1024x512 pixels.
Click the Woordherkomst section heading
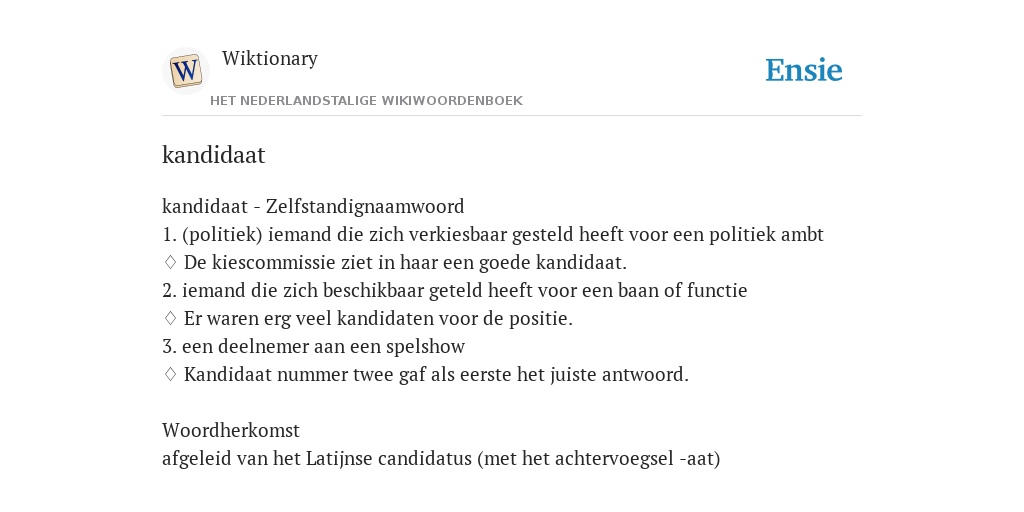pos(231,431)
